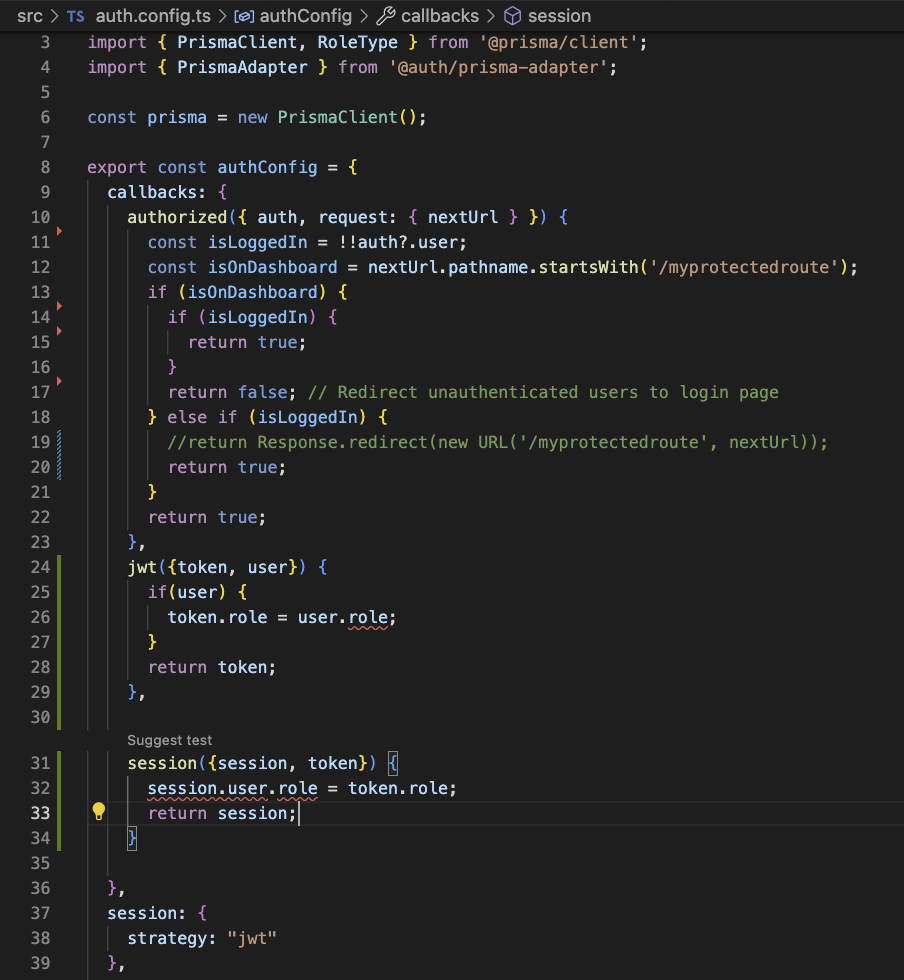Click authConfig in the export declaration

267,168
